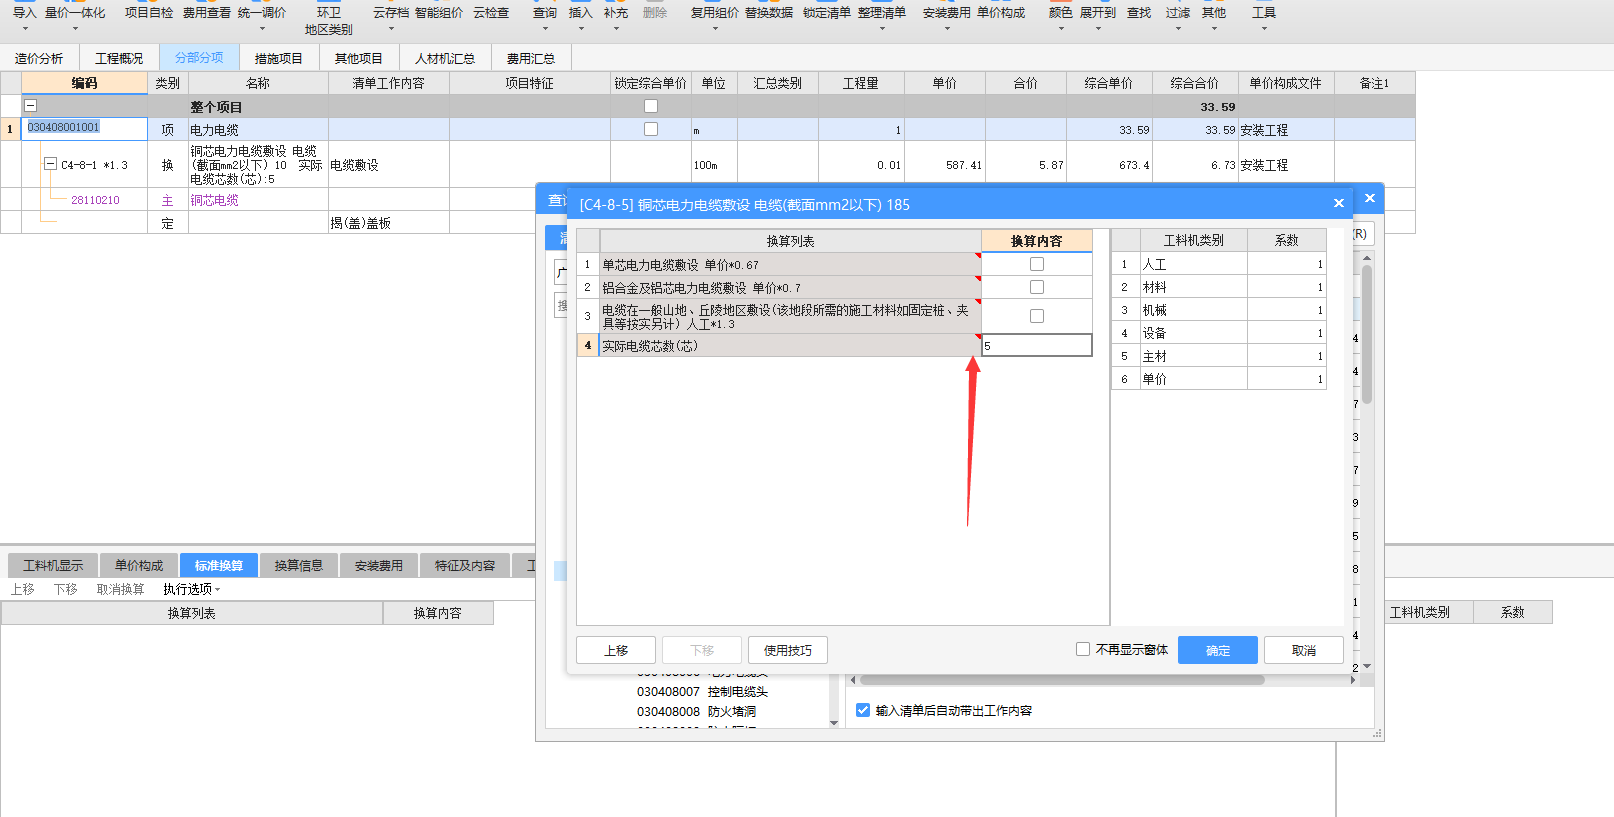Image resolution: width=1614 pixels, height=817 pixels.
Task: Collapse the C4-8-1 *1.3 sub-item node
Action: tap(50, 164)
